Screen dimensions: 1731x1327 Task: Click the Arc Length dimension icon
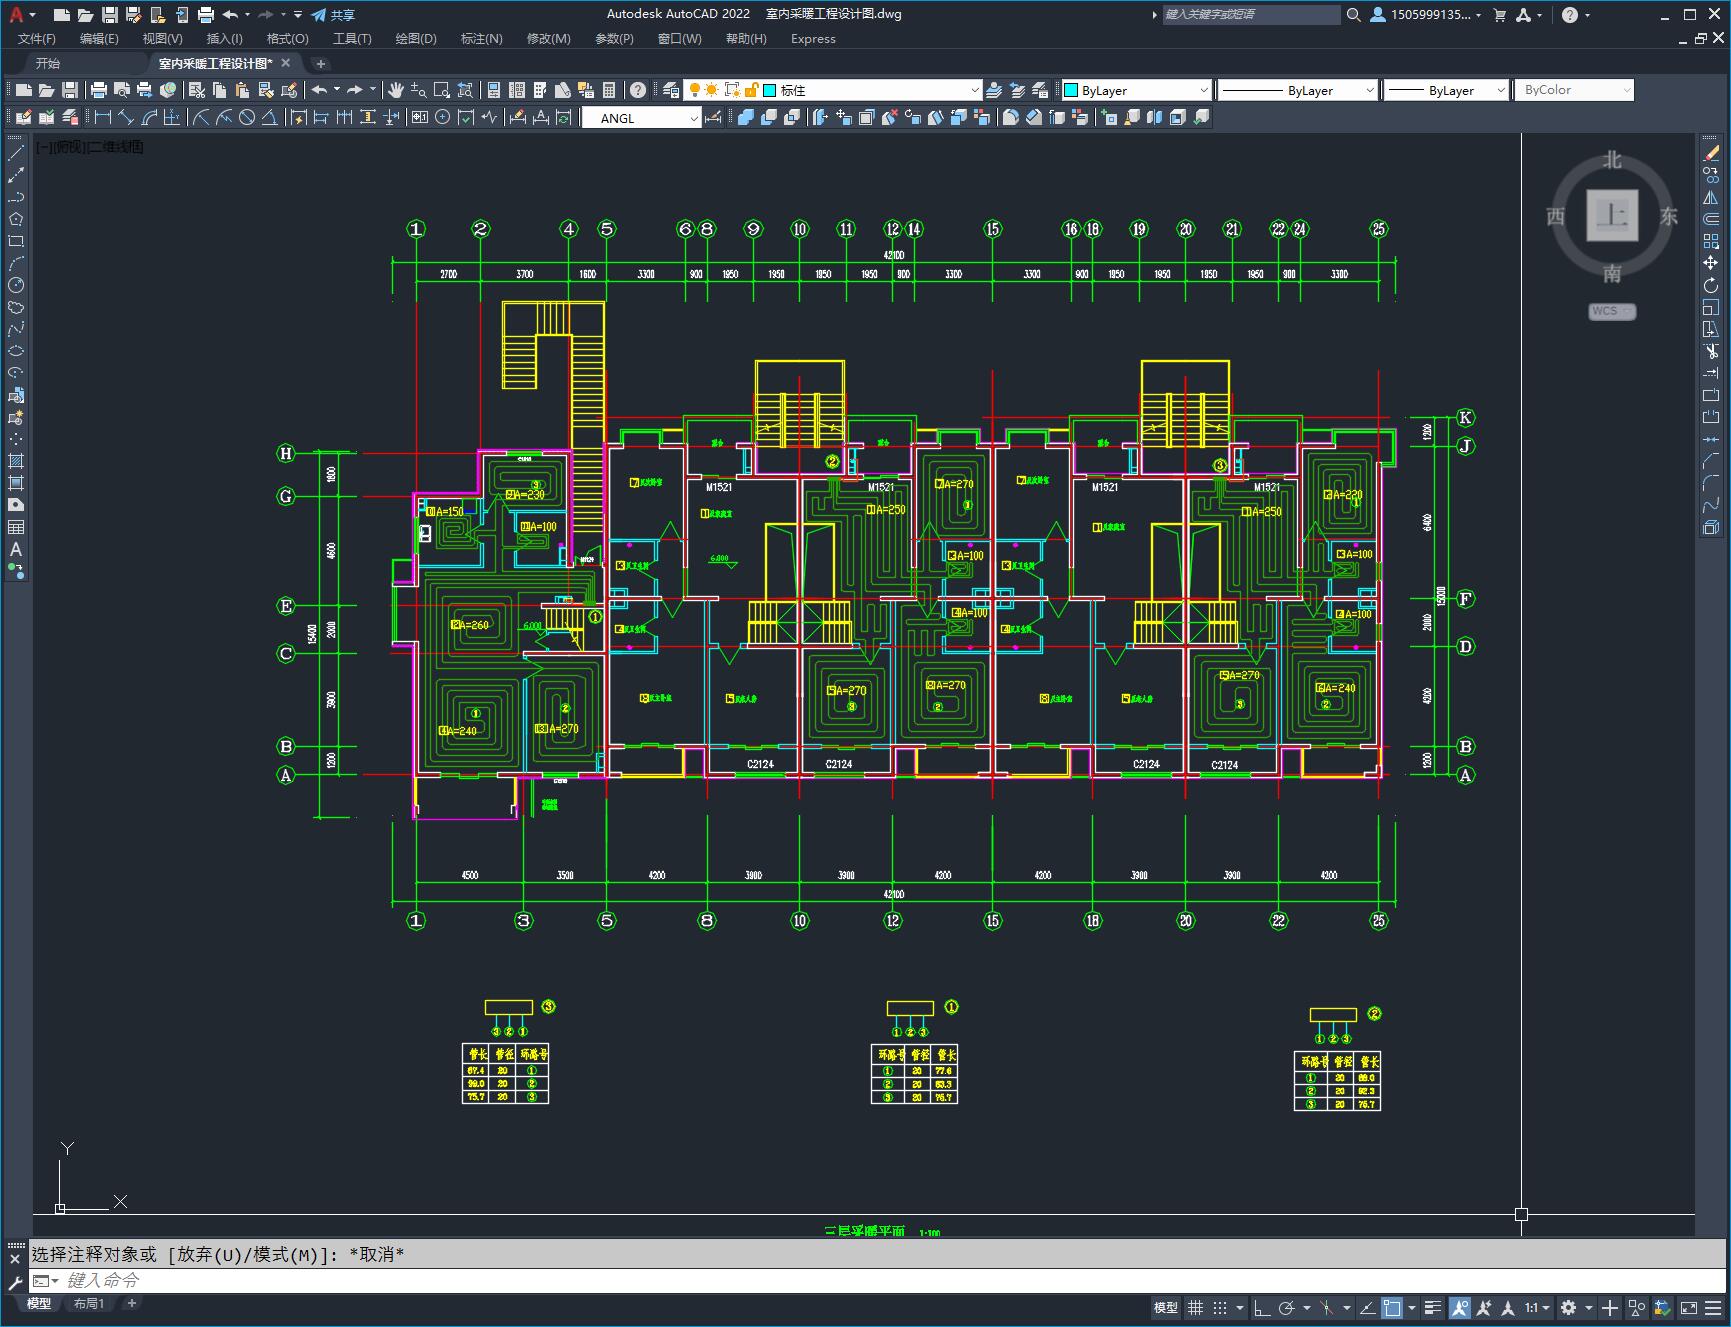[x=149, y=117]
